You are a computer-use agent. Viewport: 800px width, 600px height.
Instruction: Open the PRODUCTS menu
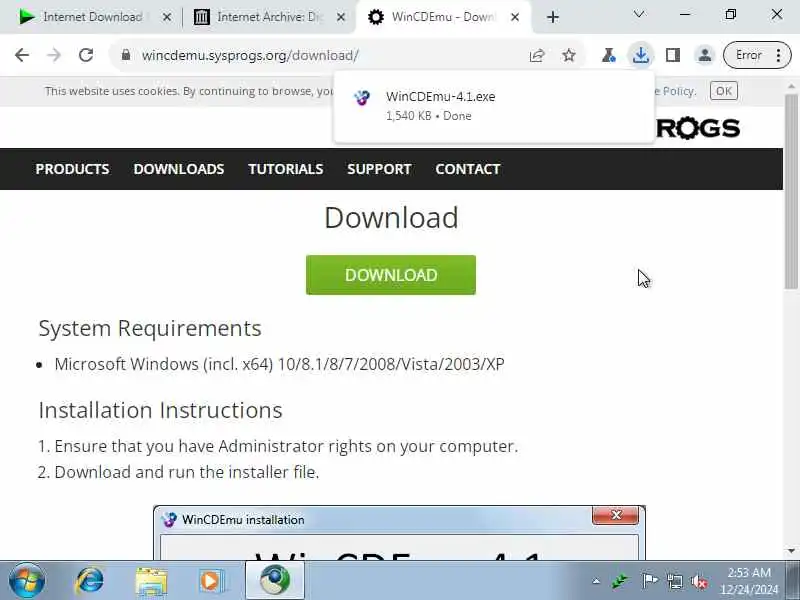pyautogui.click(x=72, y=169)
